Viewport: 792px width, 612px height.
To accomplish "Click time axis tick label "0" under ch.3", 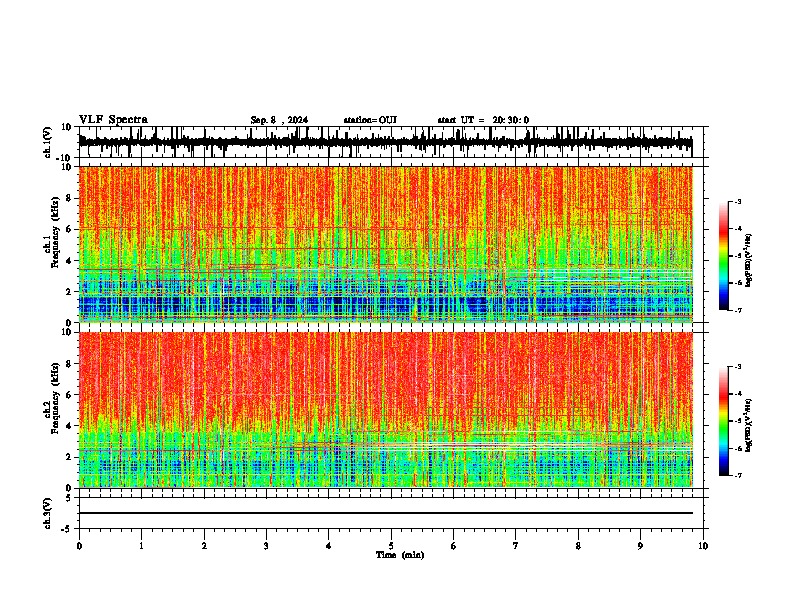I will [x=79, y=546].
